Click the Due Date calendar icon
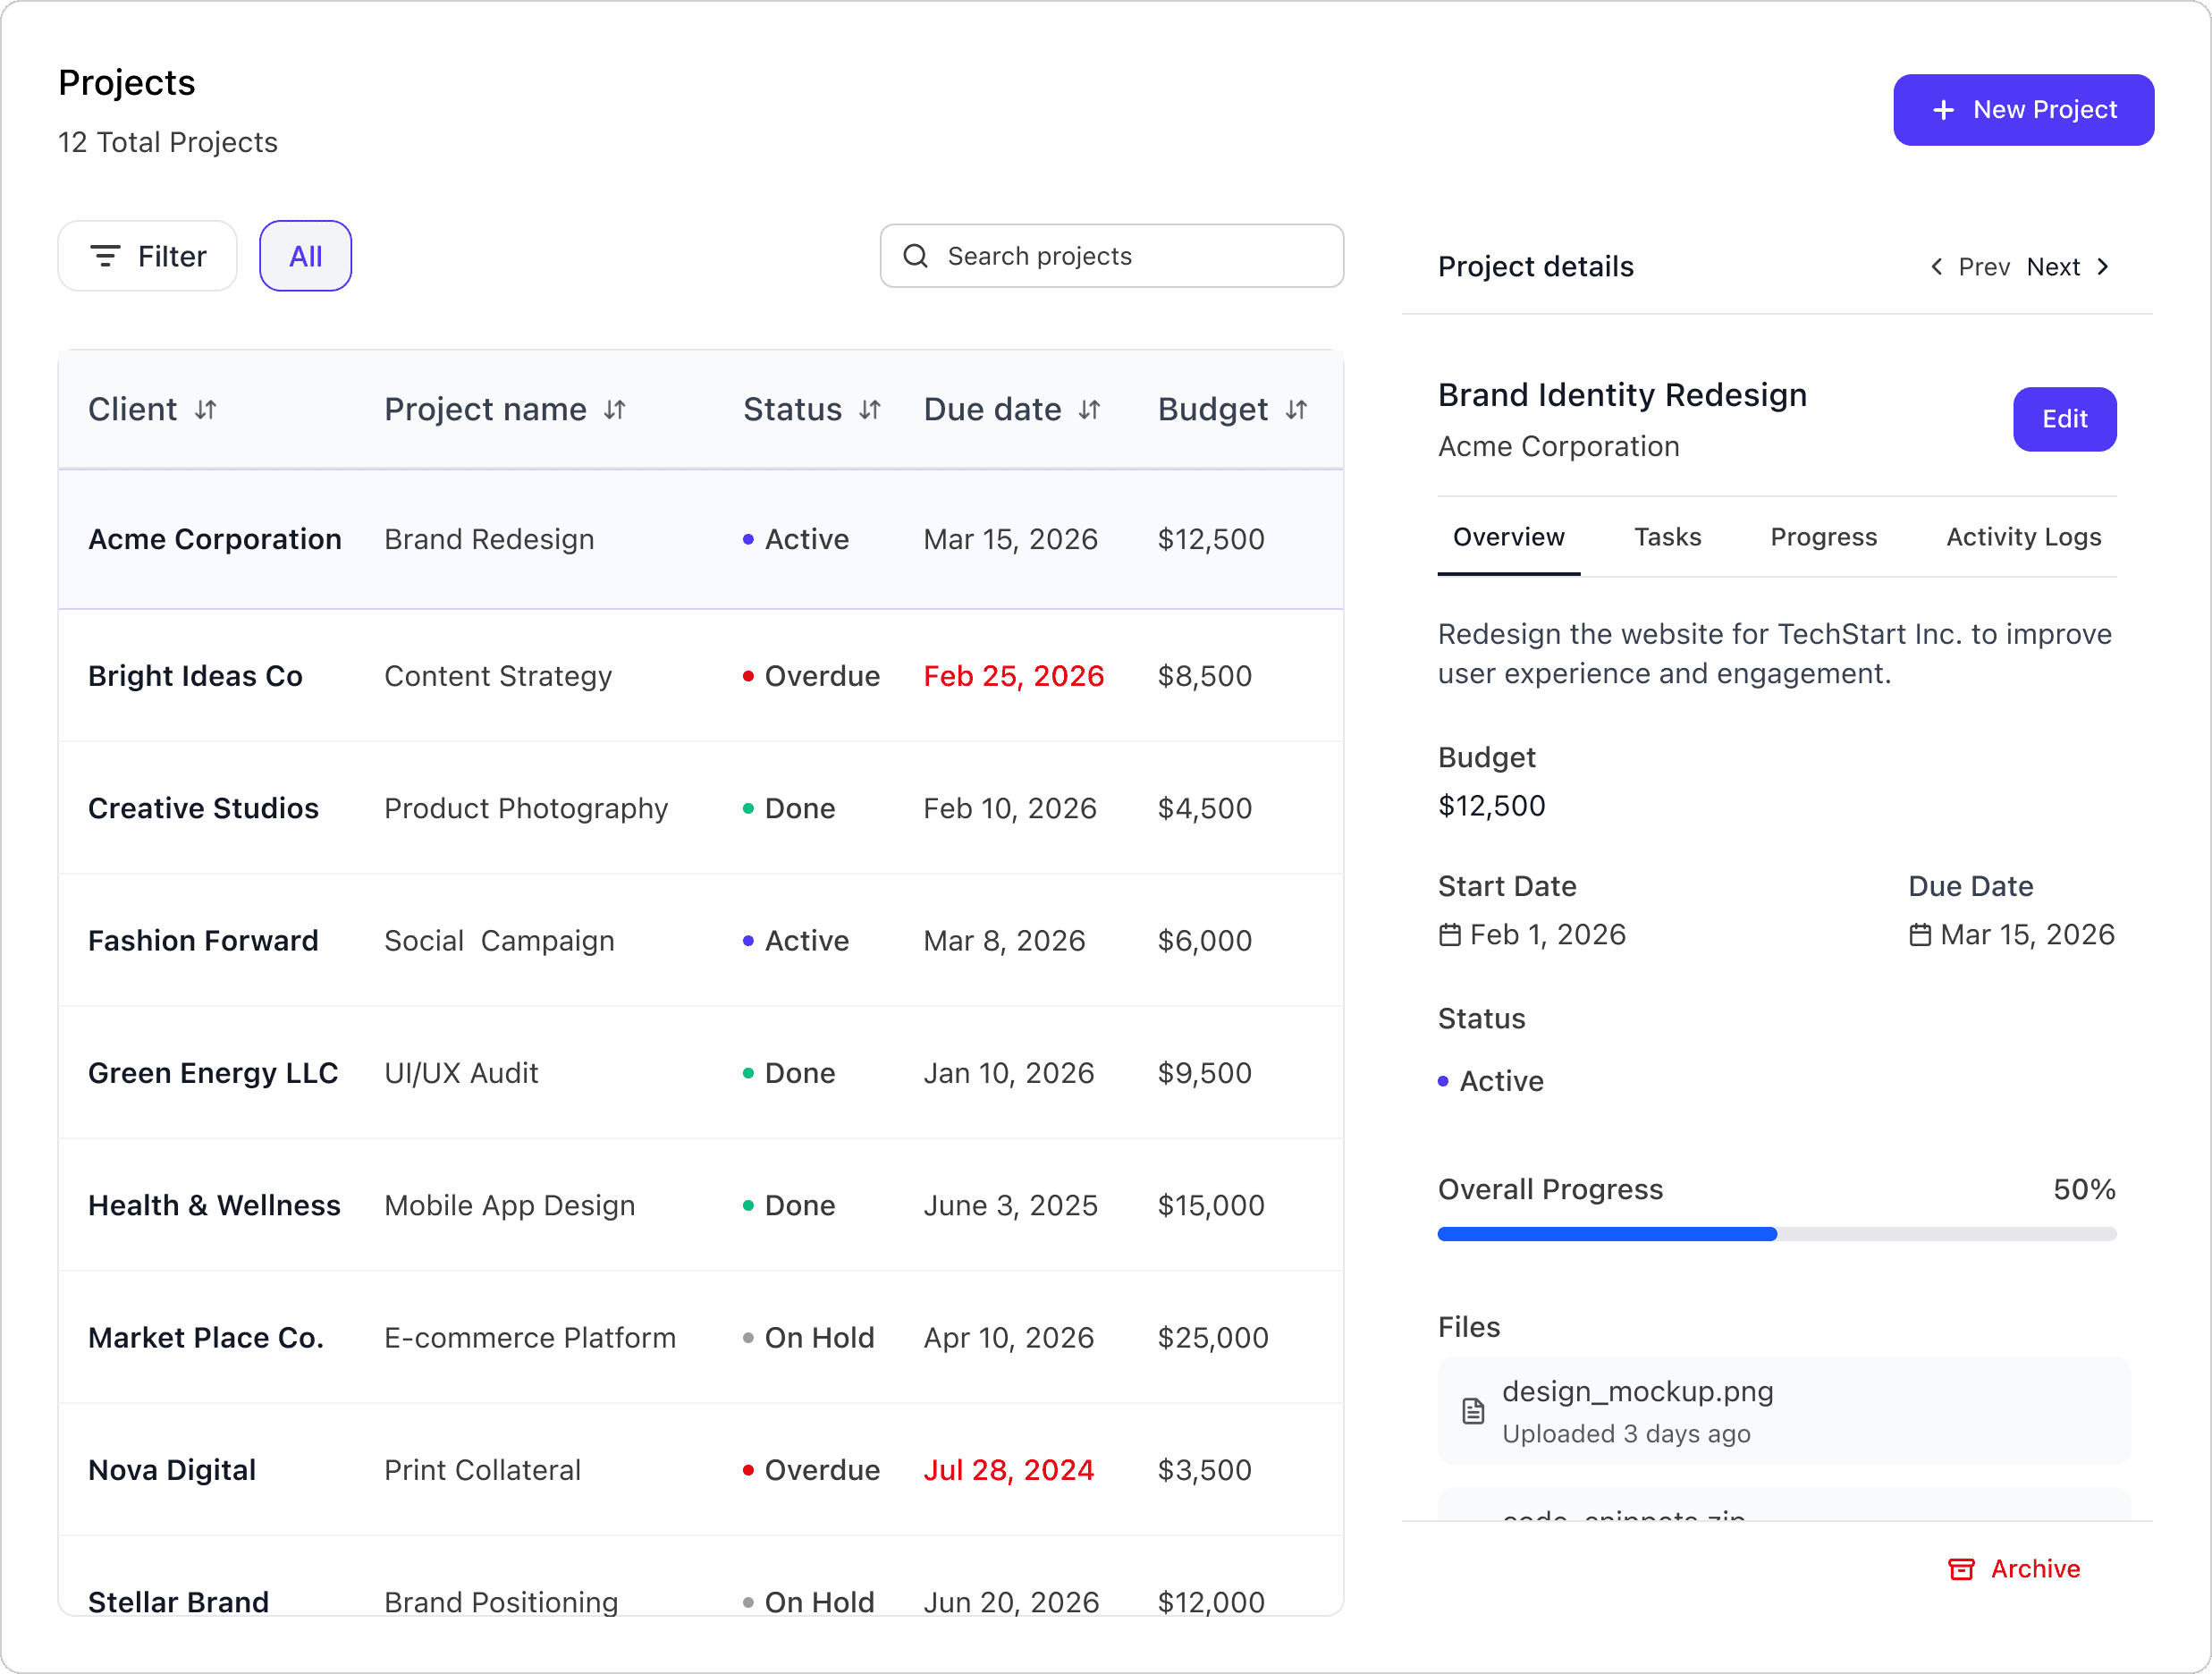The image size is (2212, 1674). pos(1920,935)
